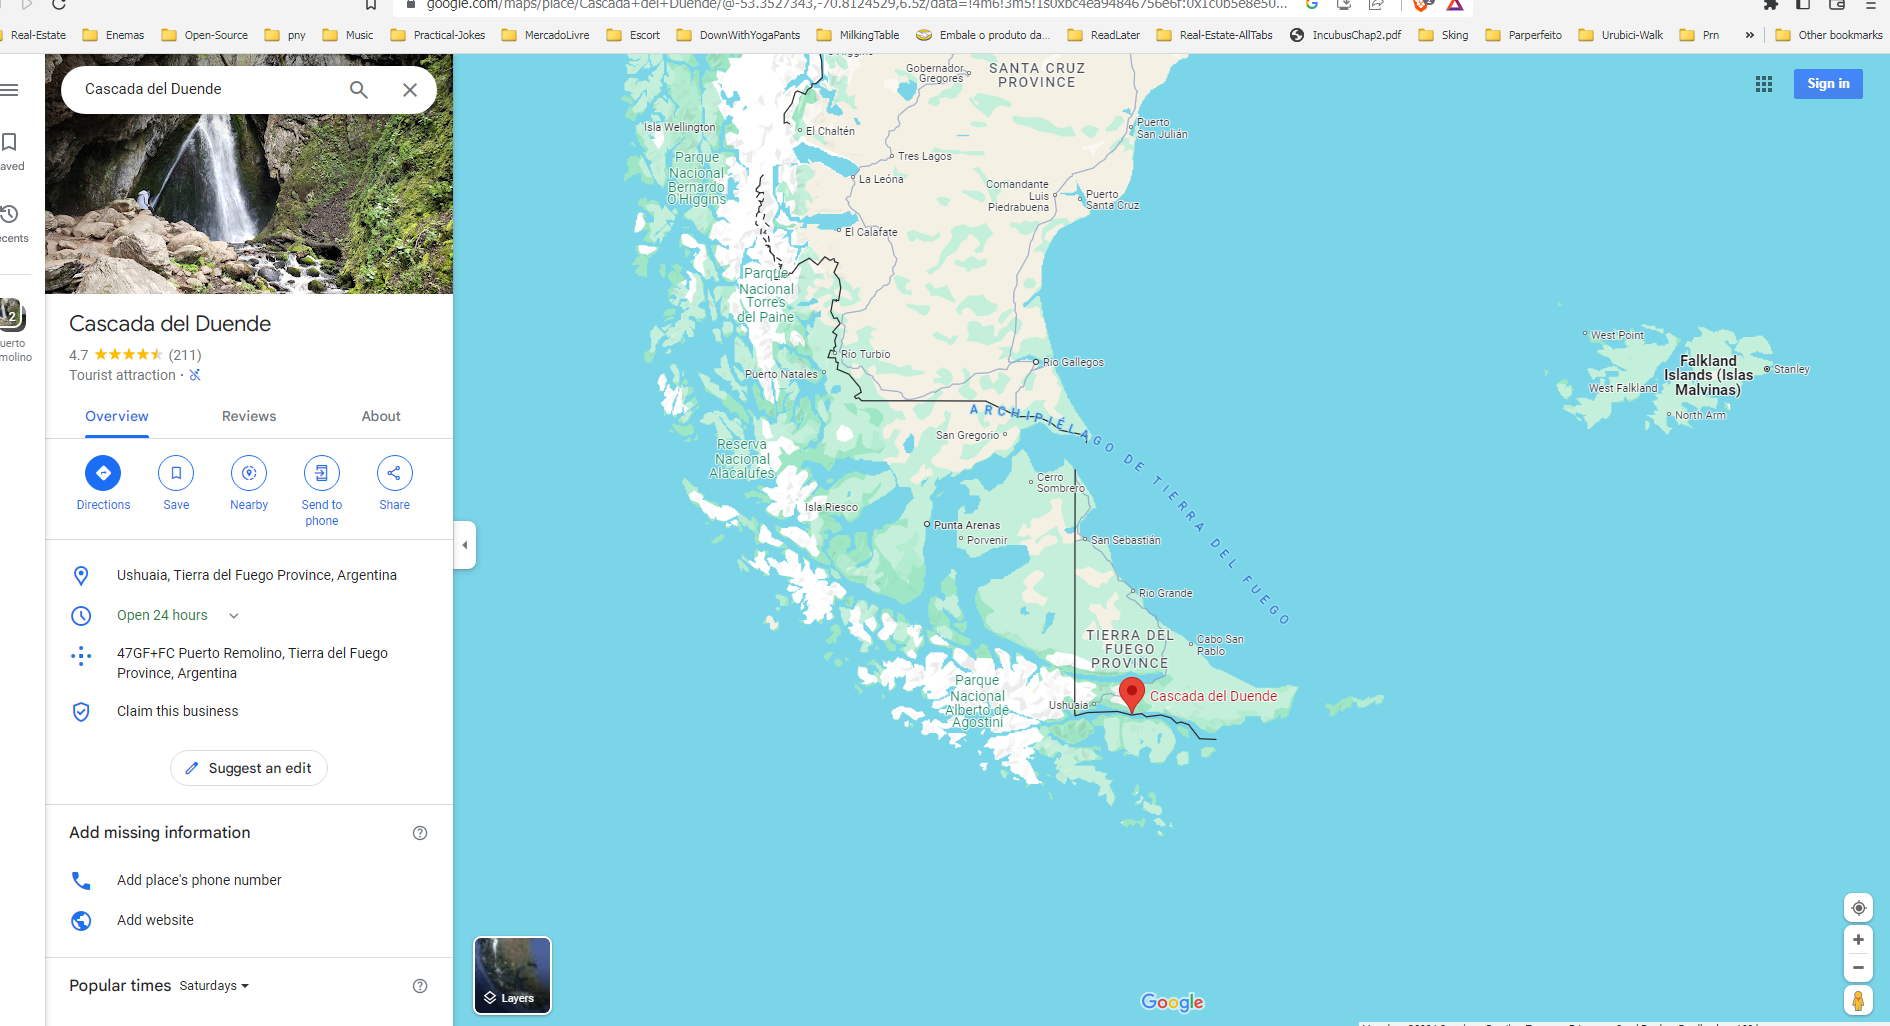The width and height of the screenshot is (1890, 1026).
Task: Zoom in on the map
Action: coord(1858,940)
